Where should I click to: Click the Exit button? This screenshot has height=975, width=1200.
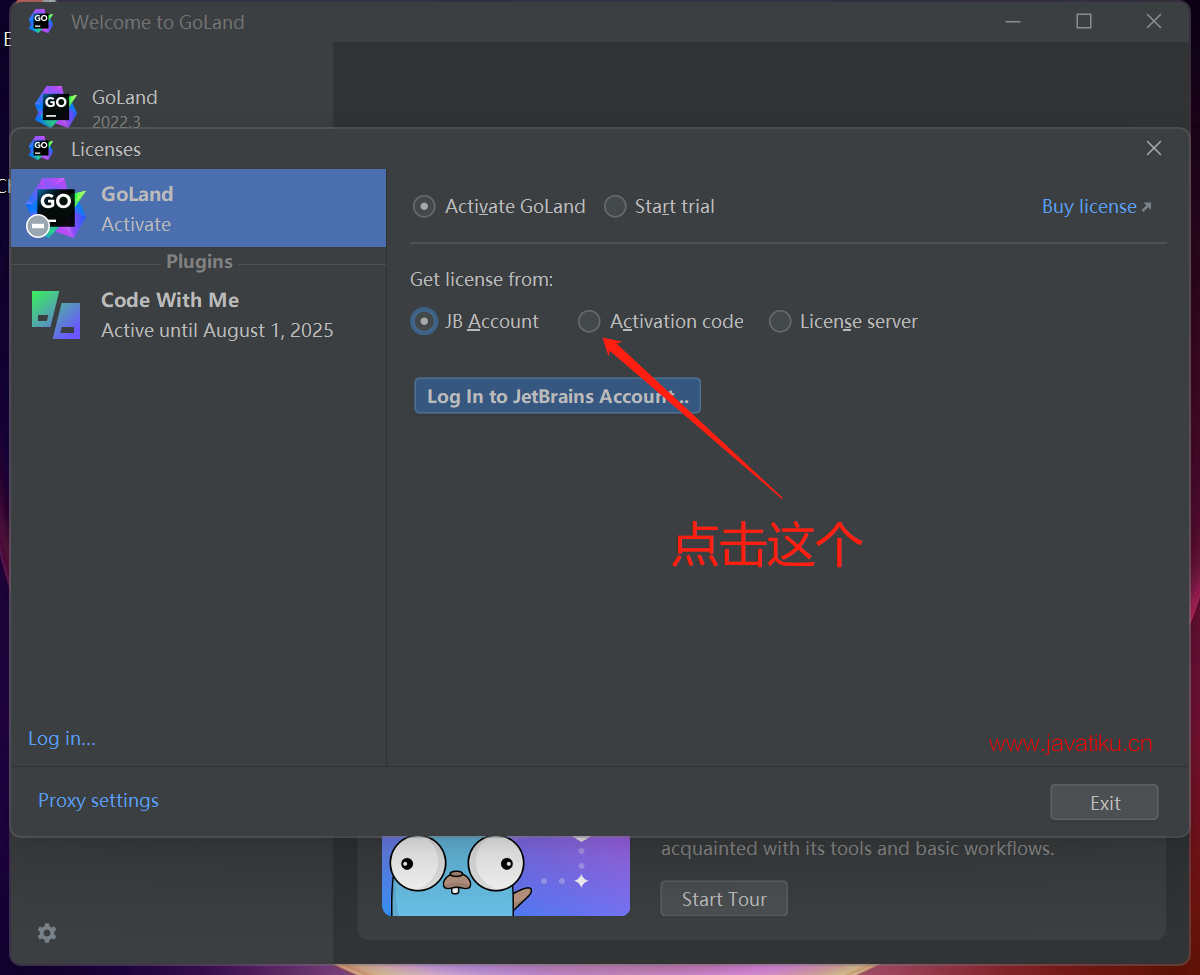(1104, 802)
